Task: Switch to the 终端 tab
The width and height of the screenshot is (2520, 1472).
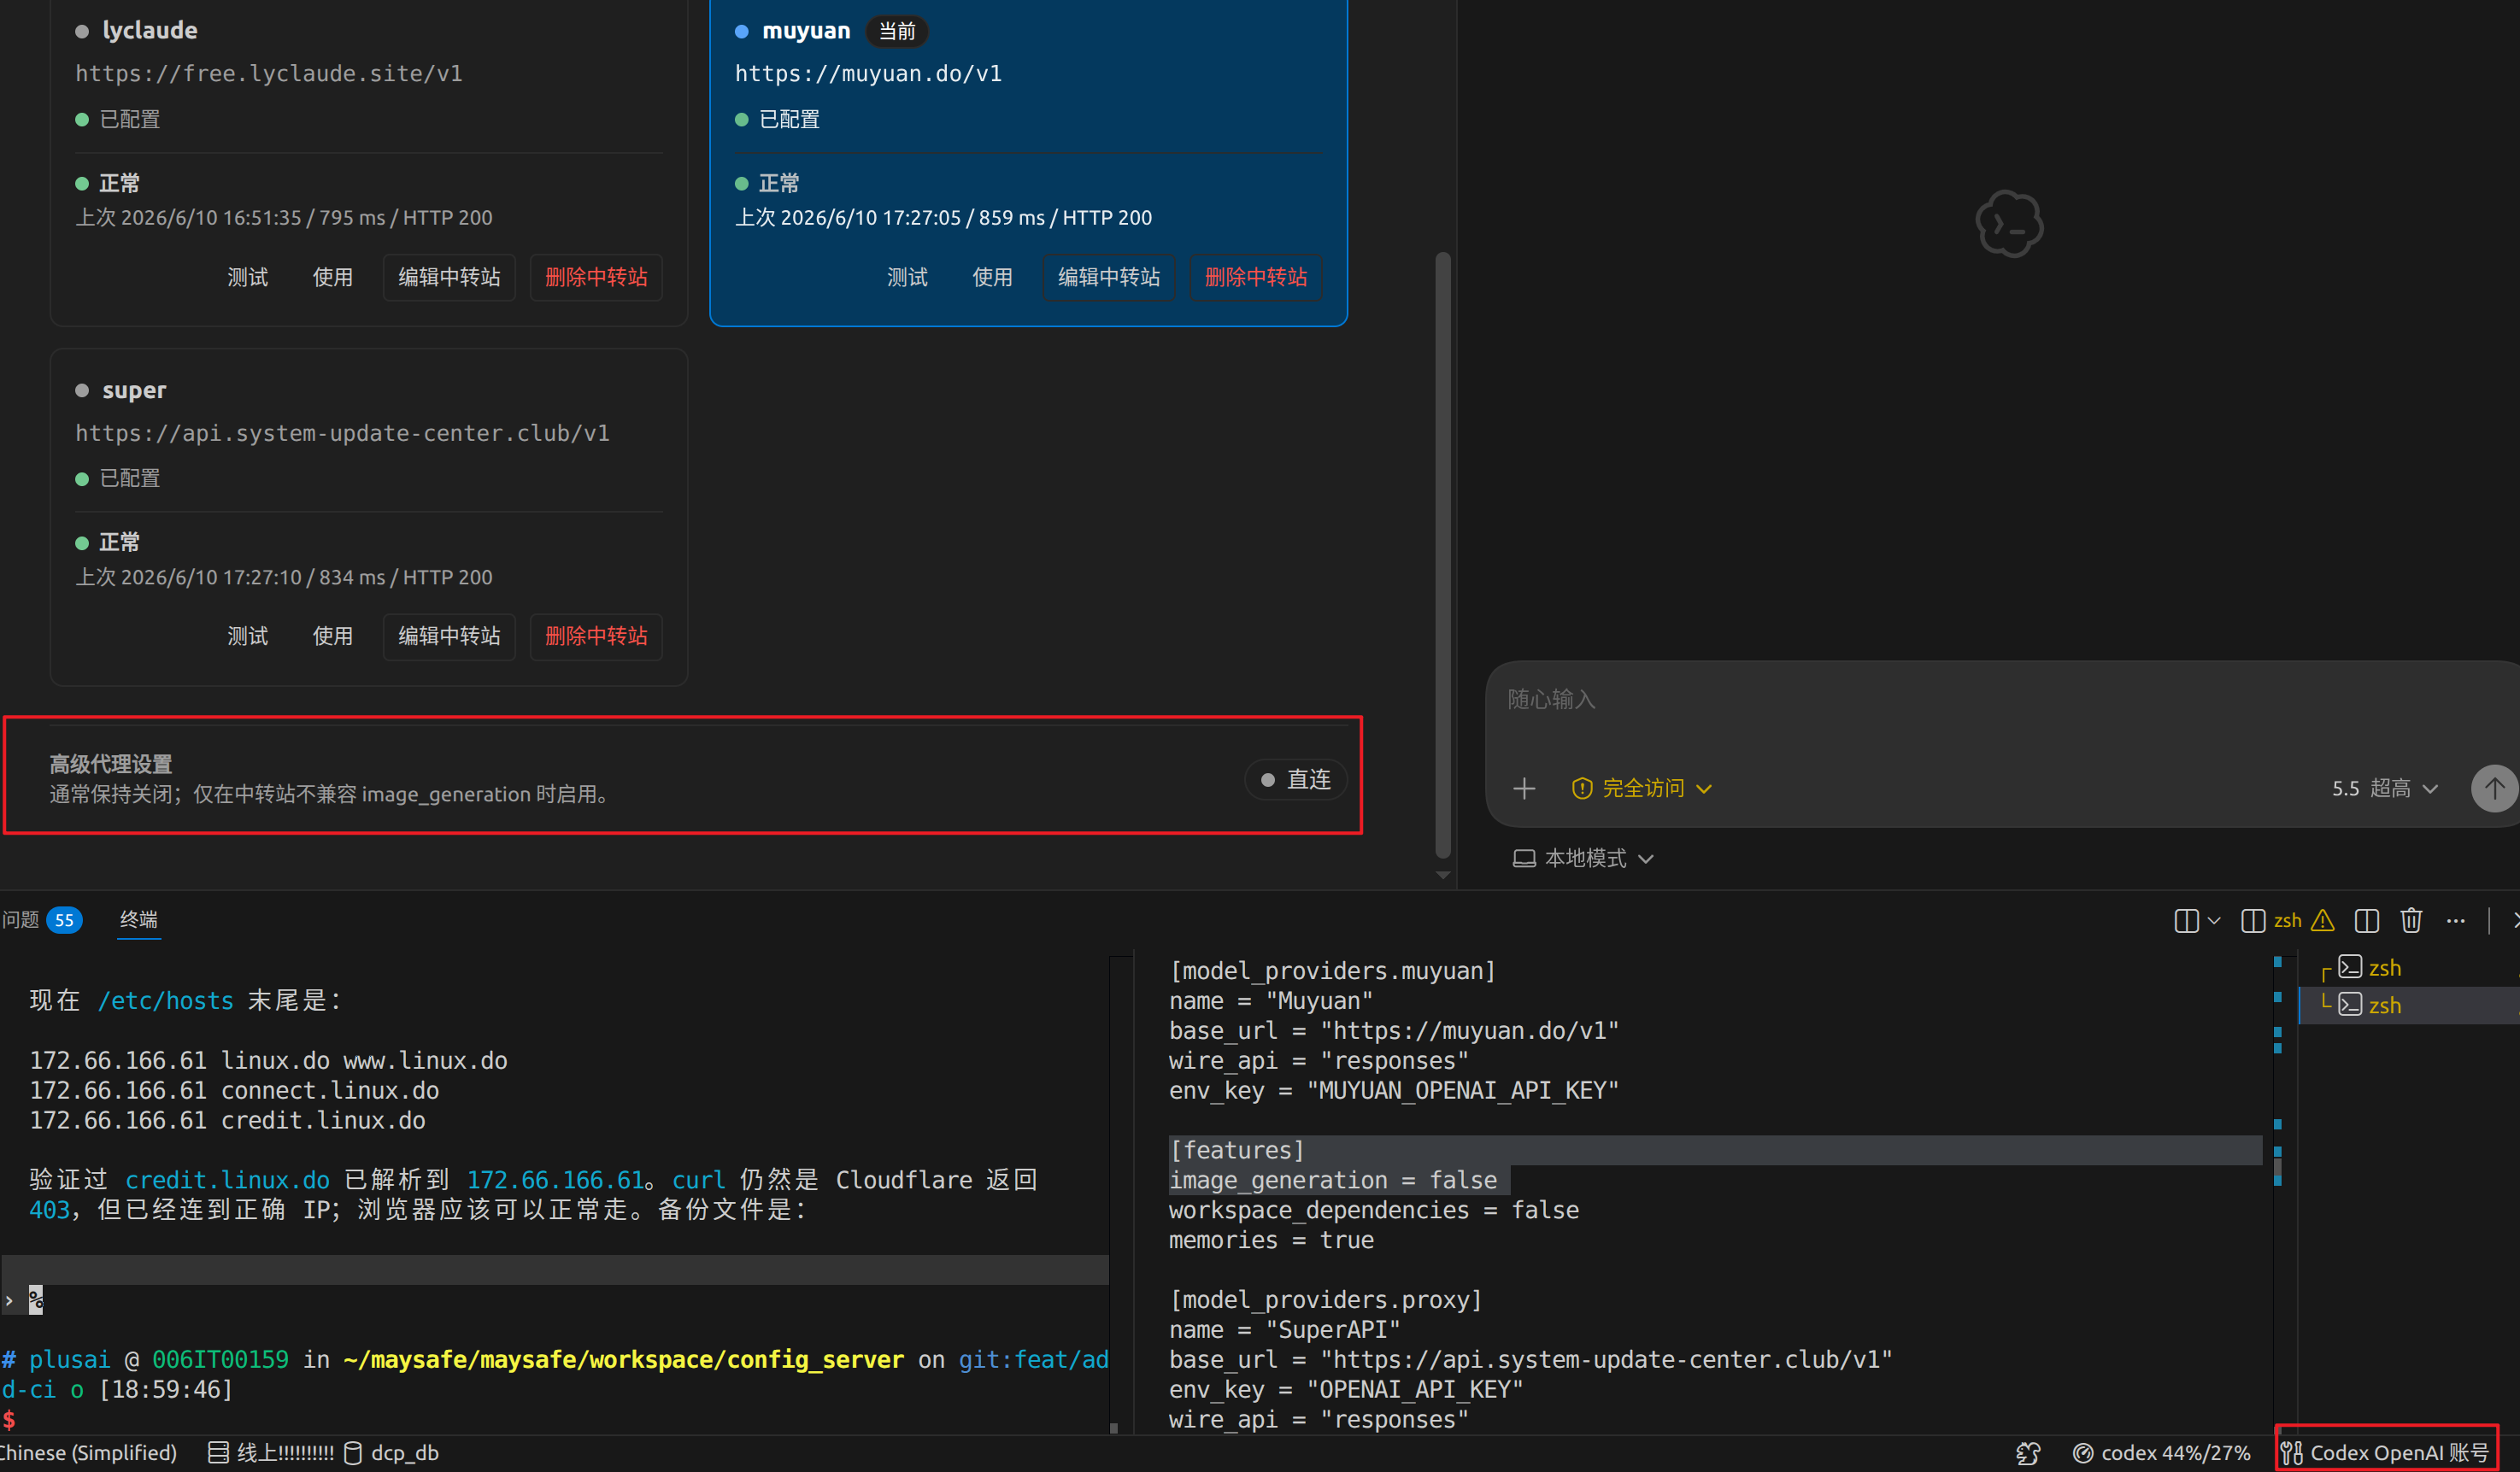Action: coord(139,920)
